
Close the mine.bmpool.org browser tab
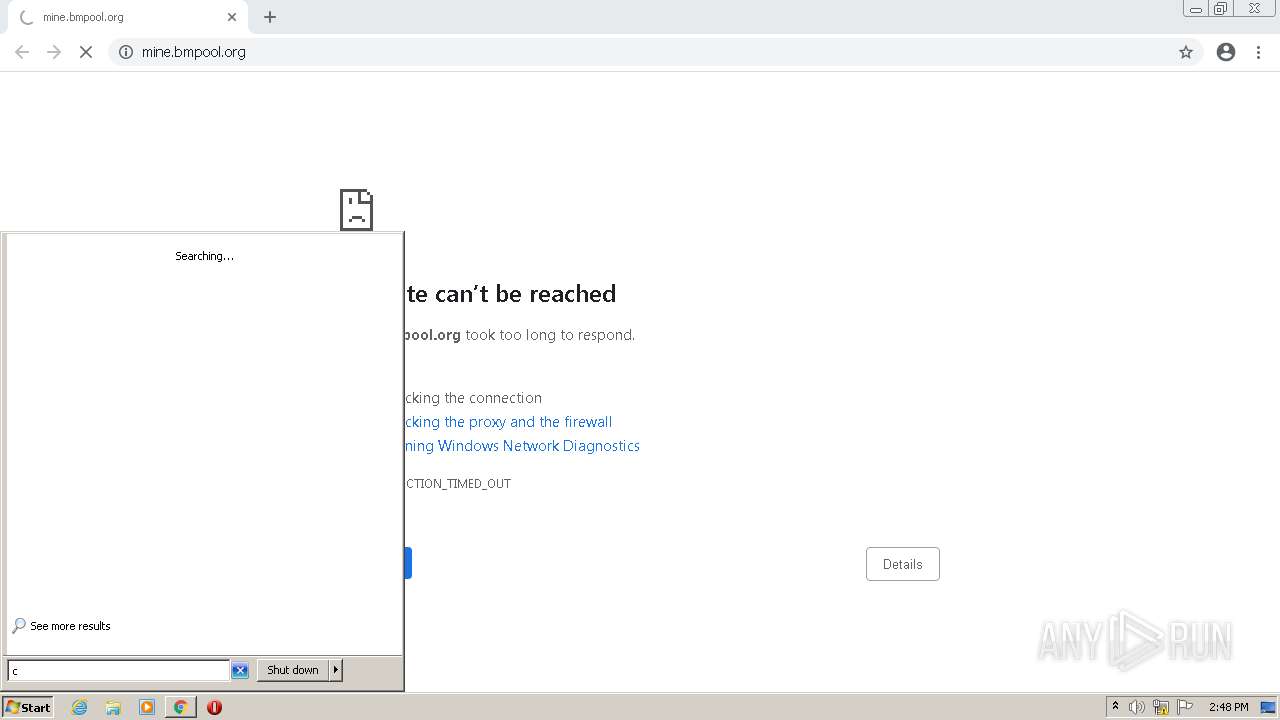coord(232,17)
